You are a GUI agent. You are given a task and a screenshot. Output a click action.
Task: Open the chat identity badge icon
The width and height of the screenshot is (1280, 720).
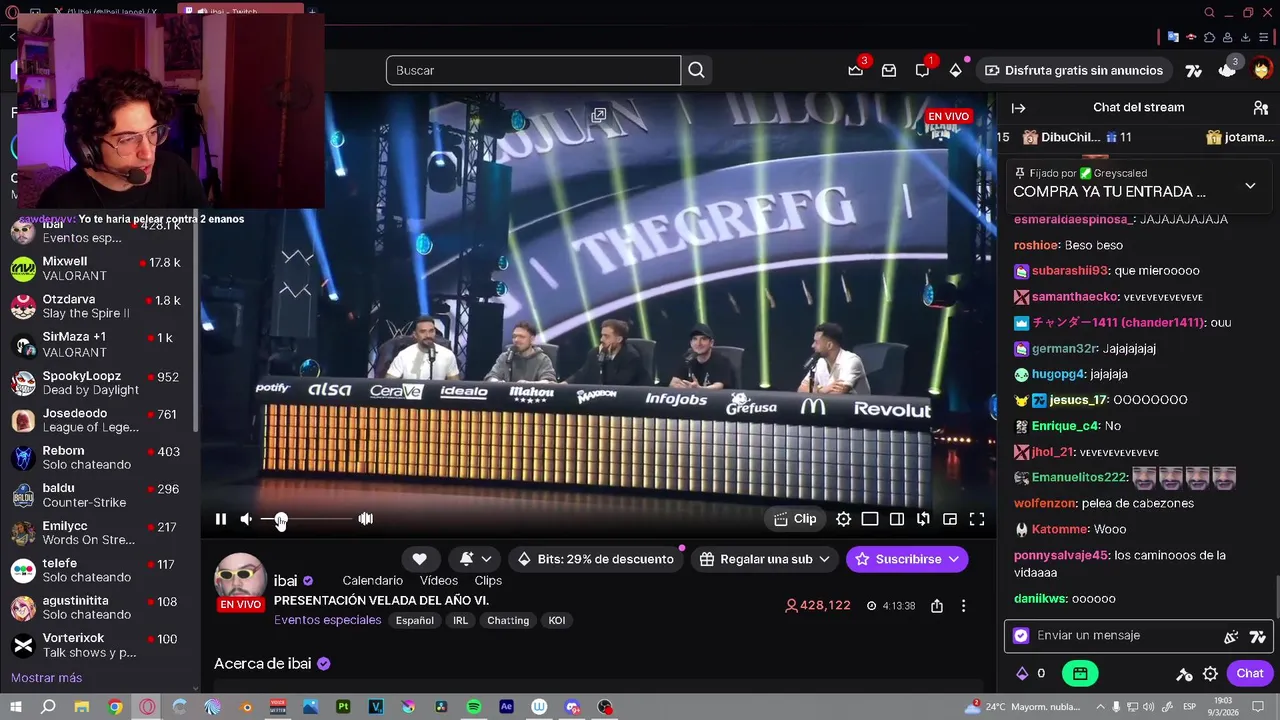tap(1021, 636)
